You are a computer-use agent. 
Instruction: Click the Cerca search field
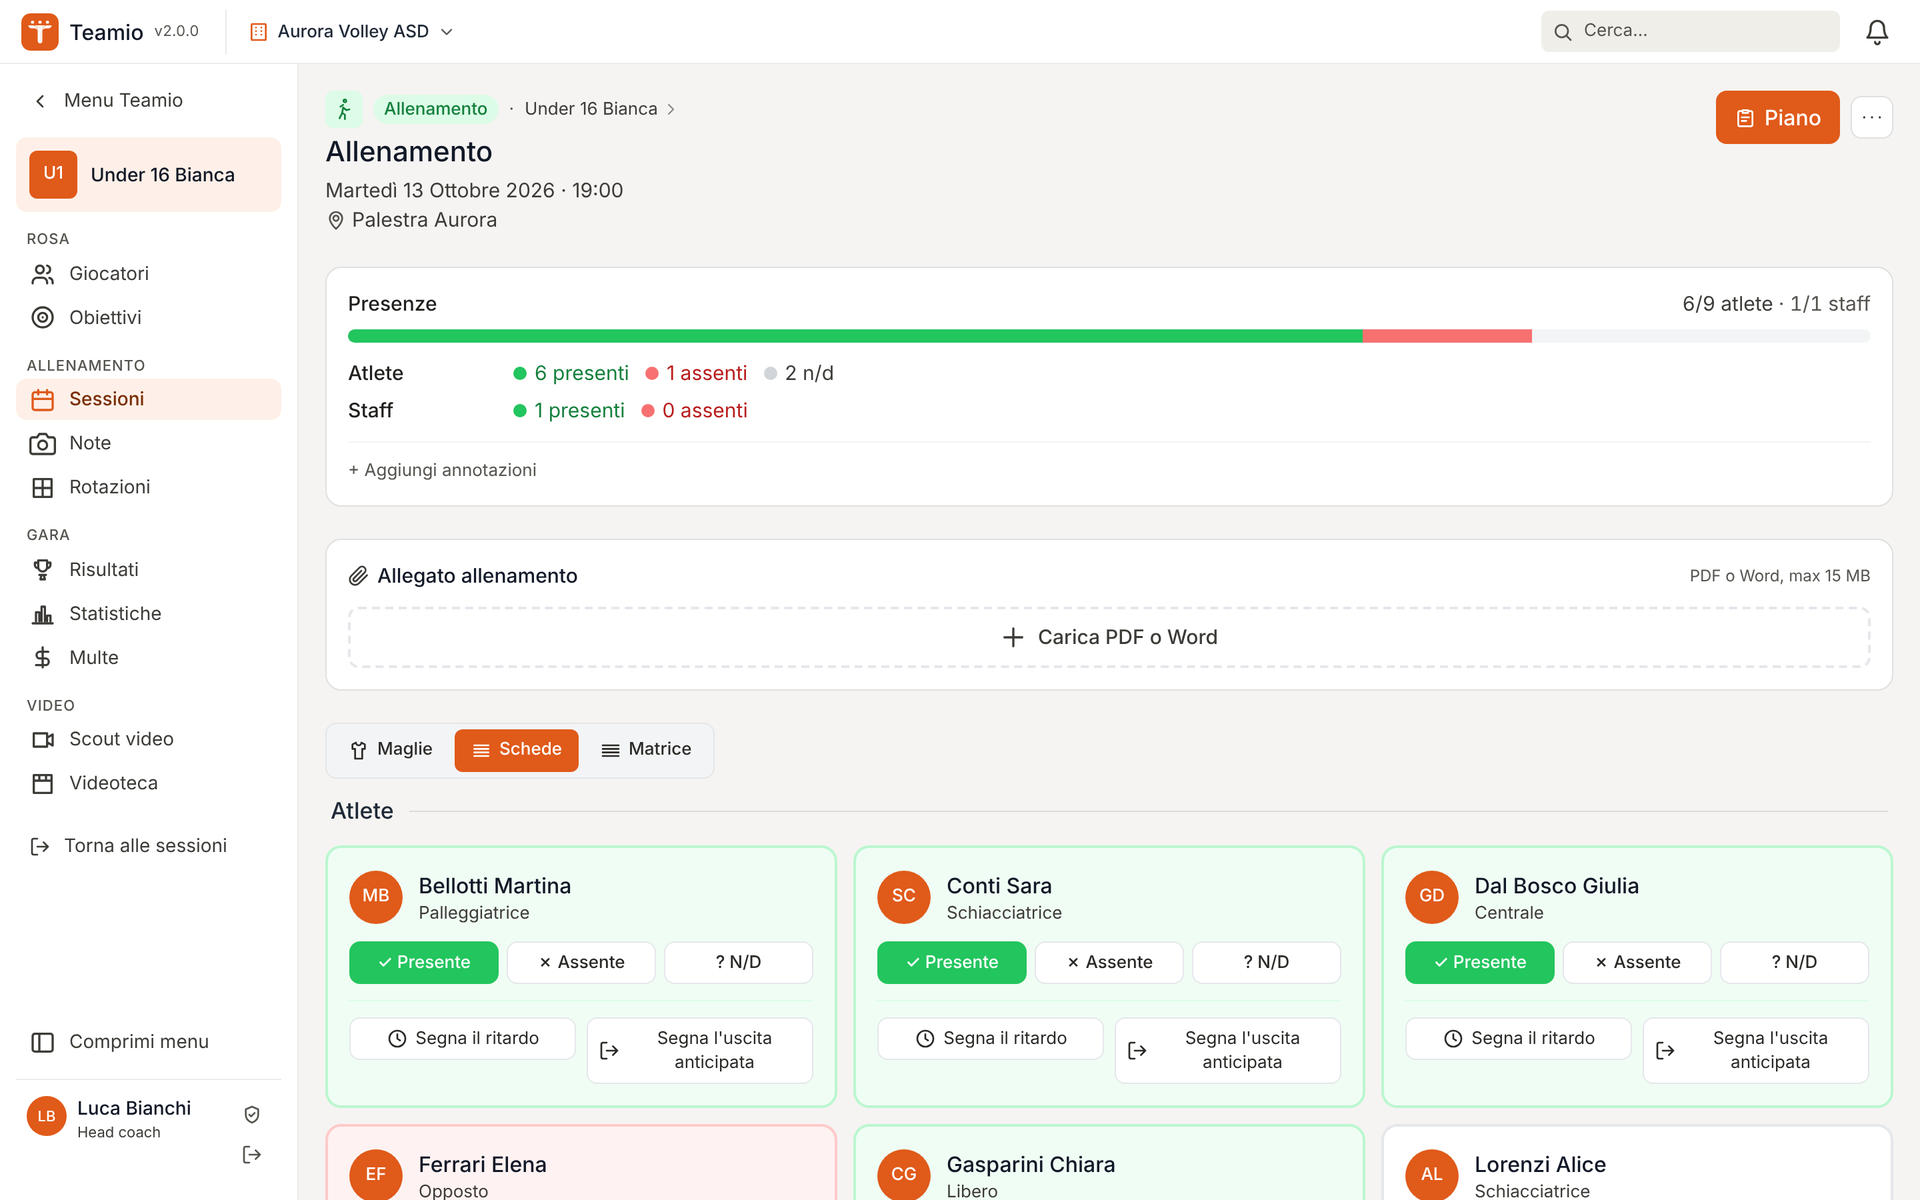click(1690, 31)
